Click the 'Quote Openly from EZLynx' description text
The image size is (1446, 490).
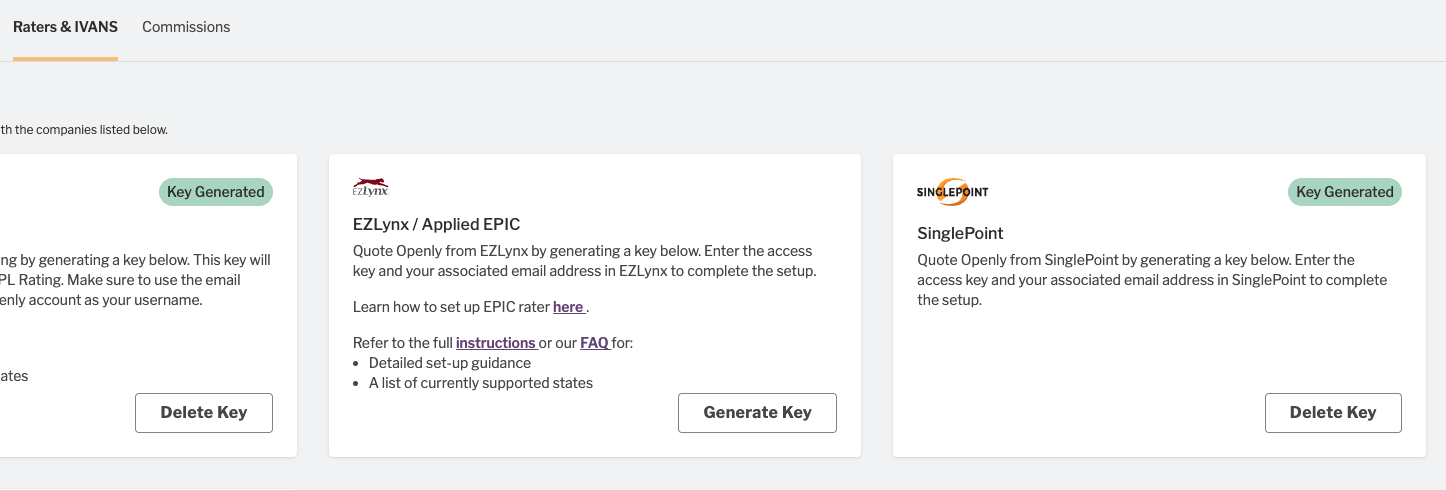coord(583,260)
